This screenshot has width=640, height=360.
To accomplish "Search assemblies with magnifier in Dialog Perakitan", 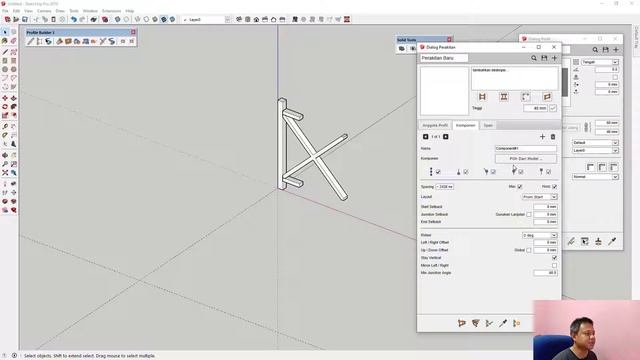I will pos(534,58).
